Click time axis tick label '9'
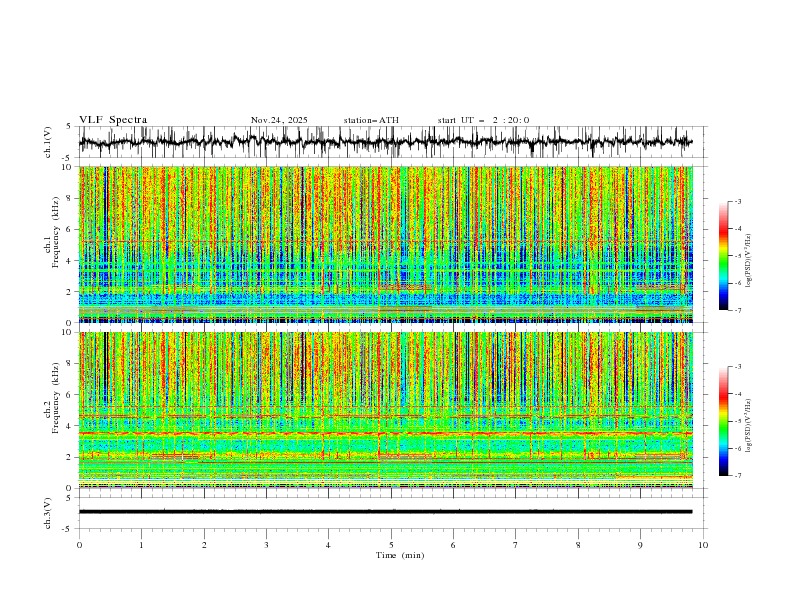 (x=640, y=545)
